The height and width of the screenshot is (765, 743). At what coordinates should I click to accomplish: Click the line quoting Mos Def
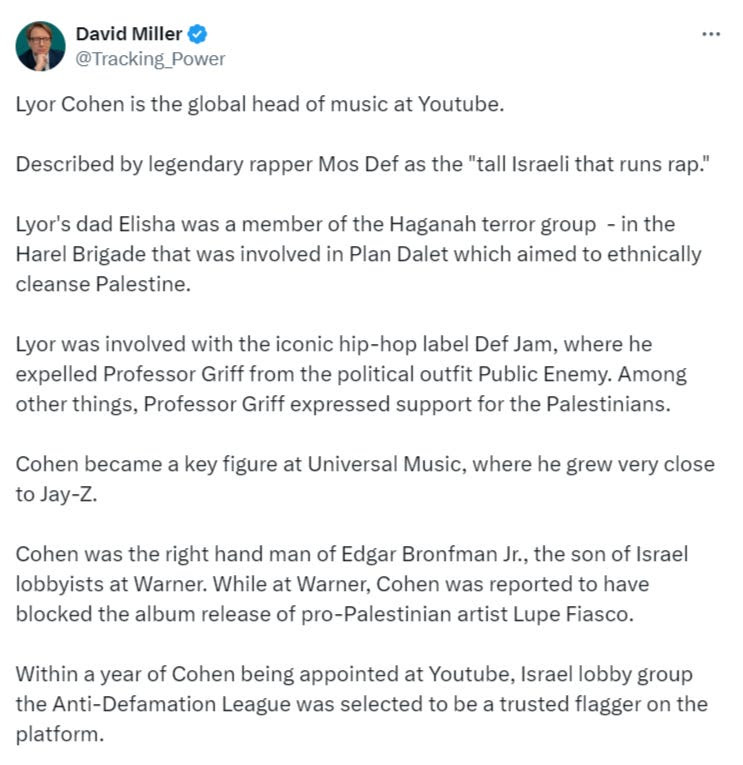362,164
